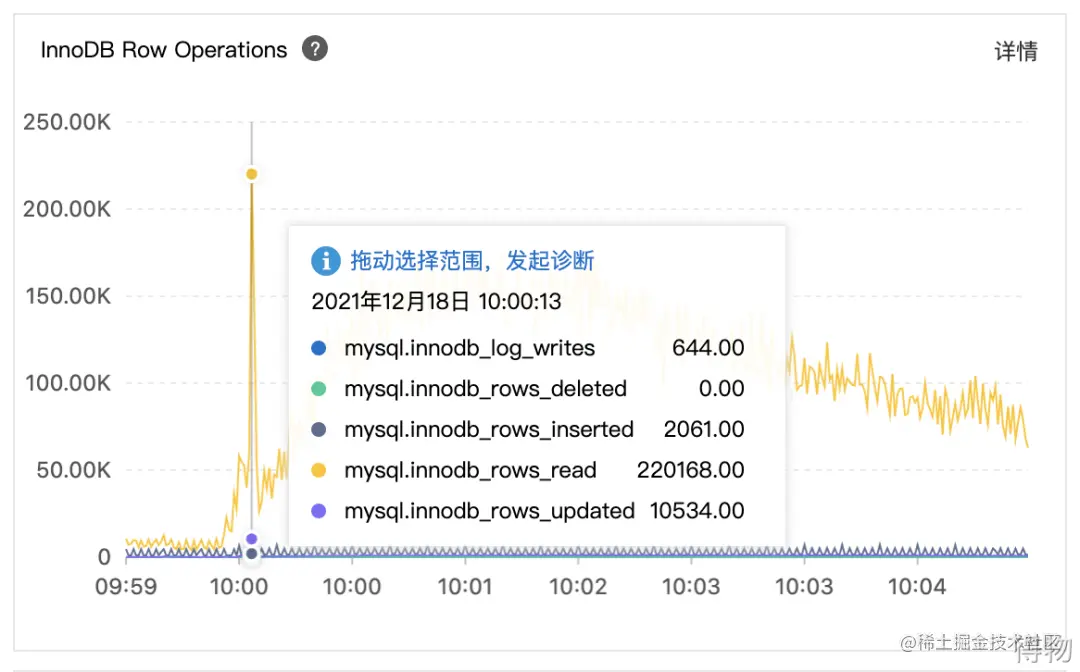Open the InnoDB Row Operations help icon
The height and width of the screenshot is (672, 1080).
314,48
